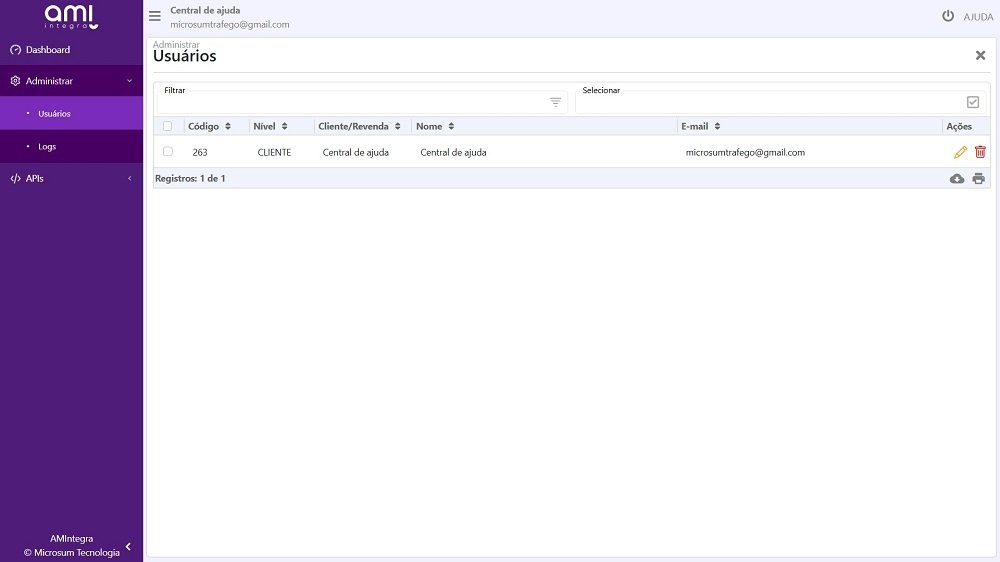Screen dimensions: 1000x562
Task: Click the Selecionar checkmark box icon
Action: [x=973, y=102]
